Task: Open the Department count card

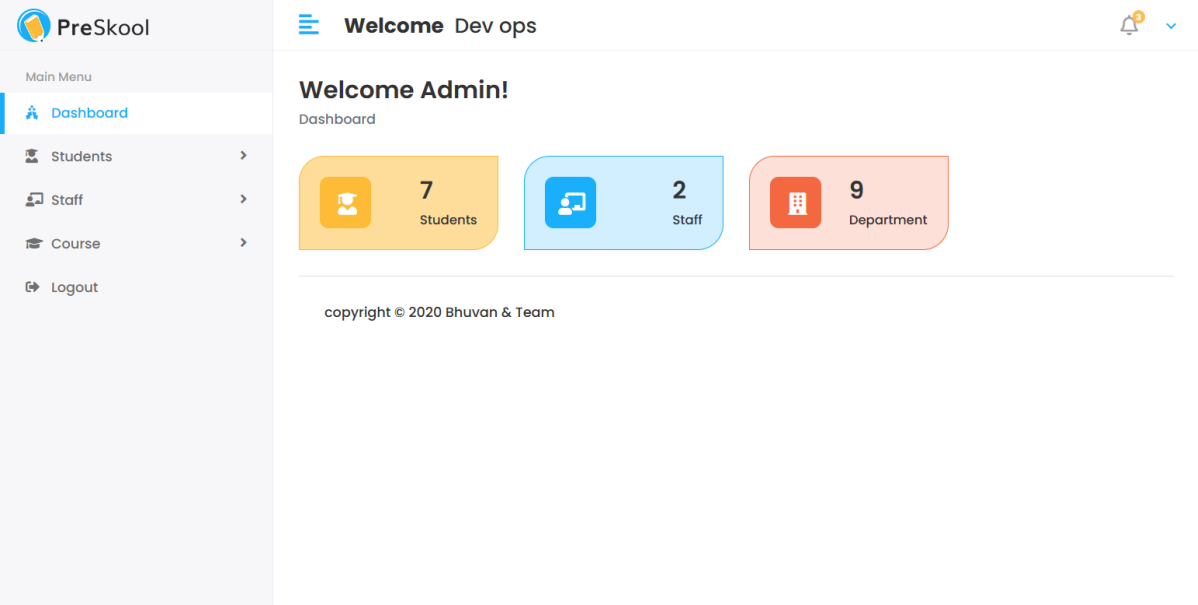Action: [x=848, y=203]
